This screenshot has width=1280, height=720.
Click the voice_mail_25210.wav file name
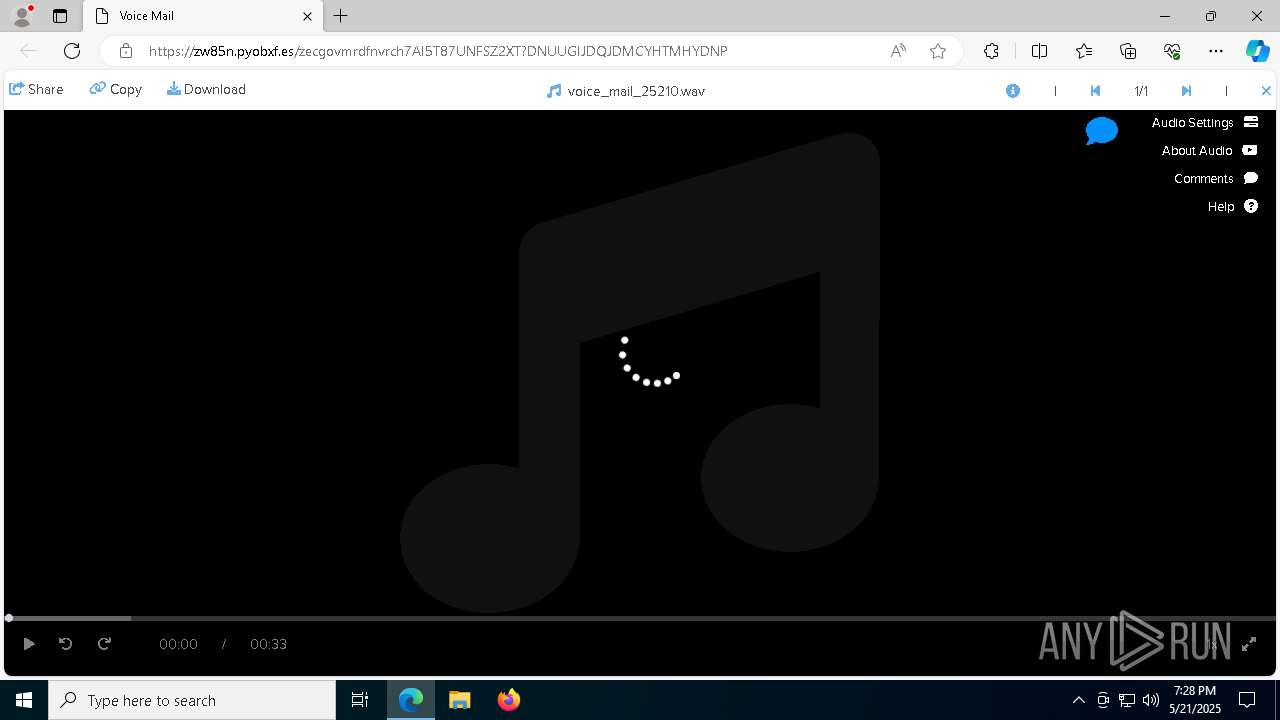coord(636,91)
